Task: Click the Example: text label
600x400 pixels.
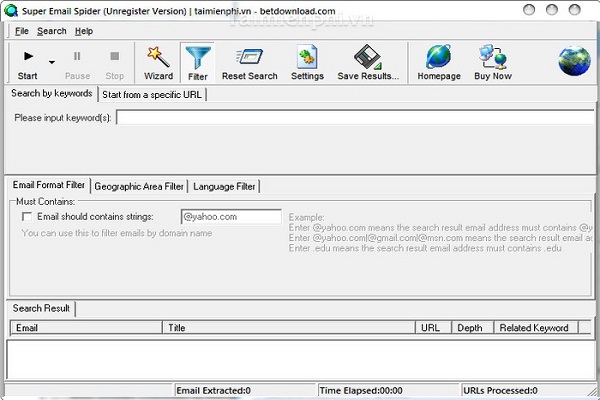Action: coord(306,217)
